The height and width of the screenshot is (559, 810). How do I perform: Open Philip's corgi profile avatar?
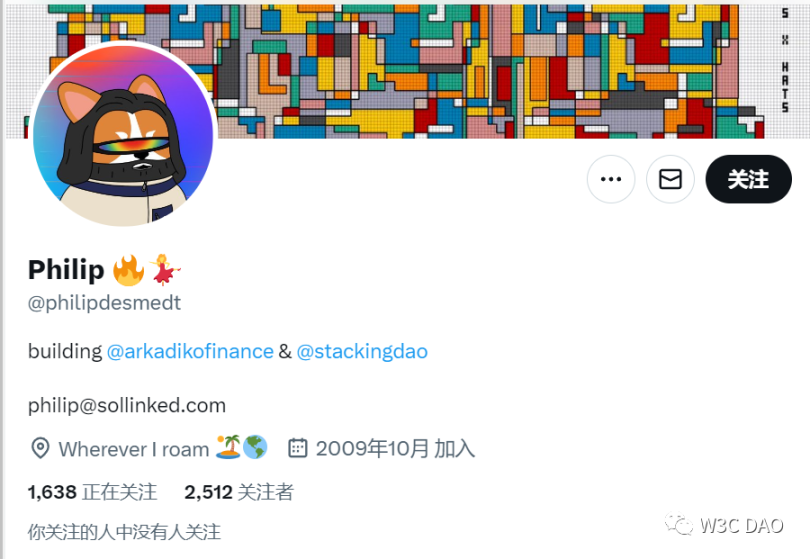click(123, 135)
